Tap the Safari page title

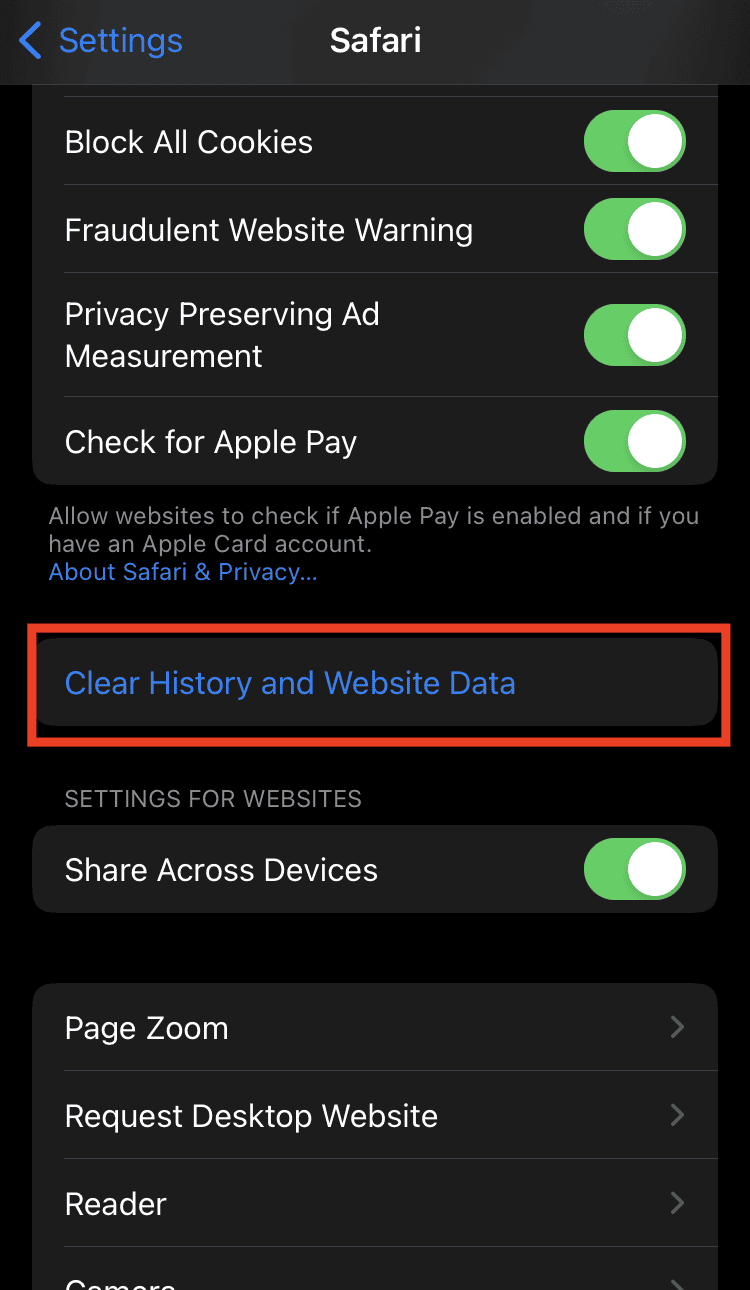[375, 41]
